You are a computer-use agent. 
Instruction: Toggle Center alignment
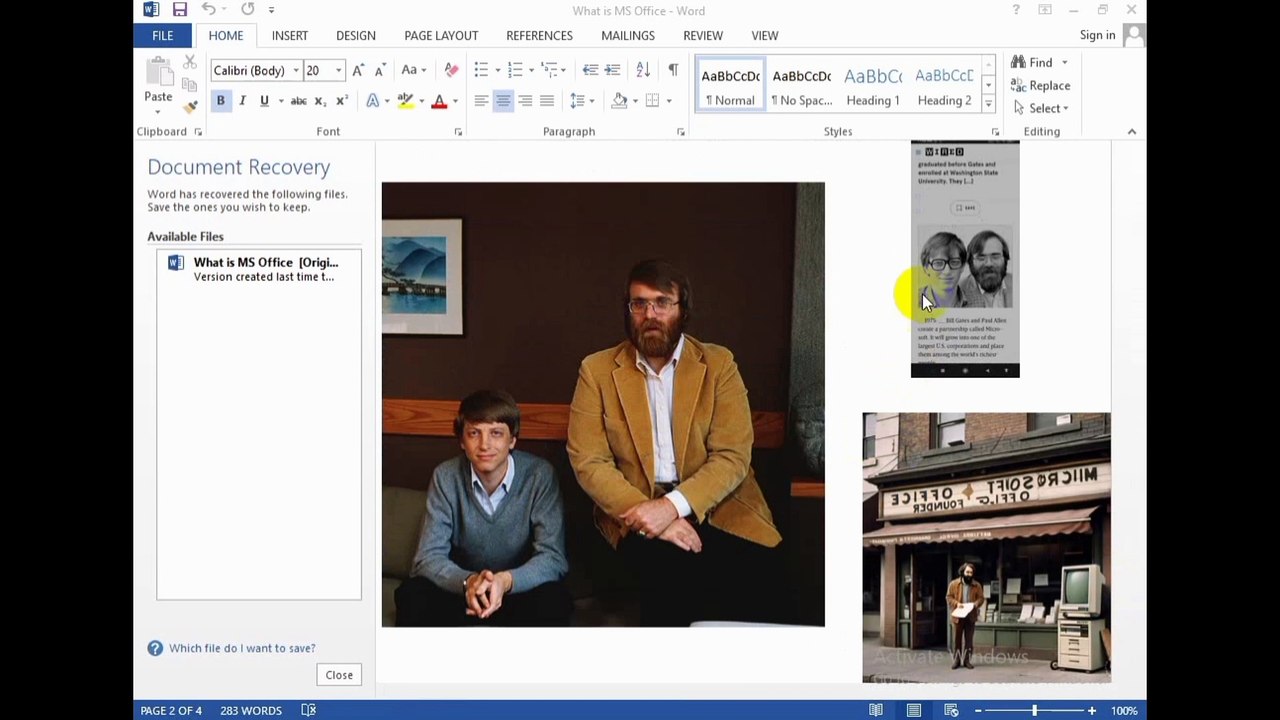coord(503,101)
